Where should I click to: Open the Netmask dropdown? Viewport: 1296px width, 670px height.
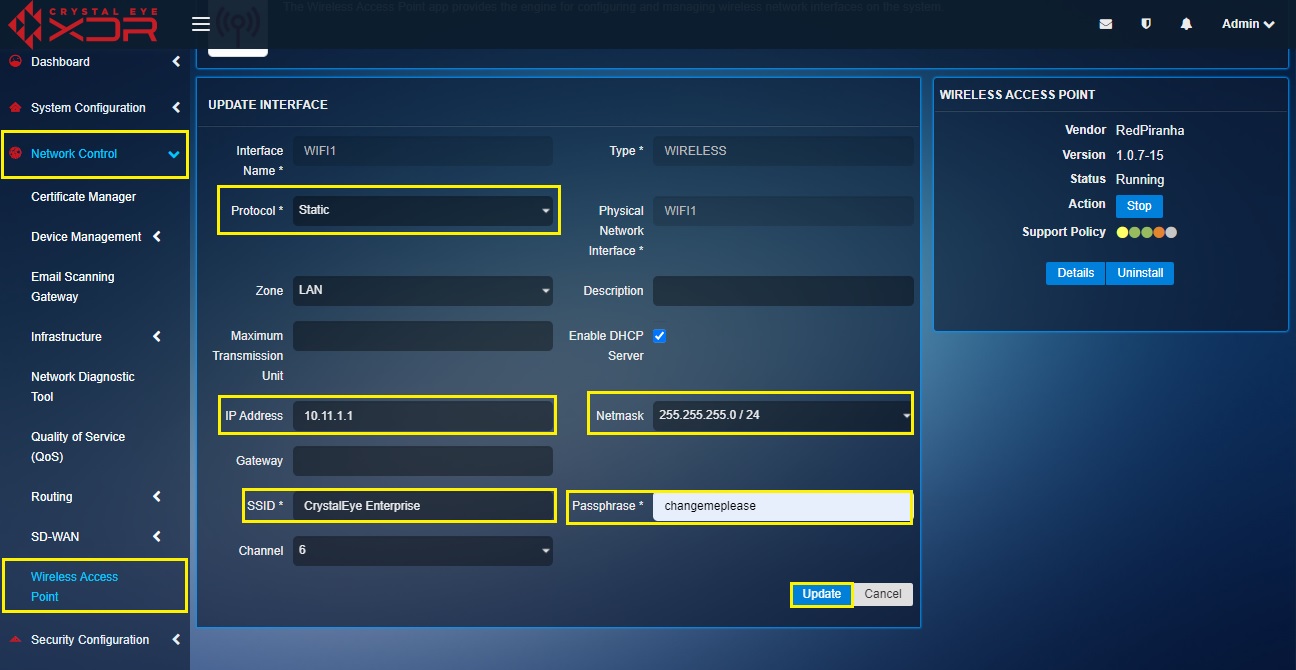click(783, 414)
